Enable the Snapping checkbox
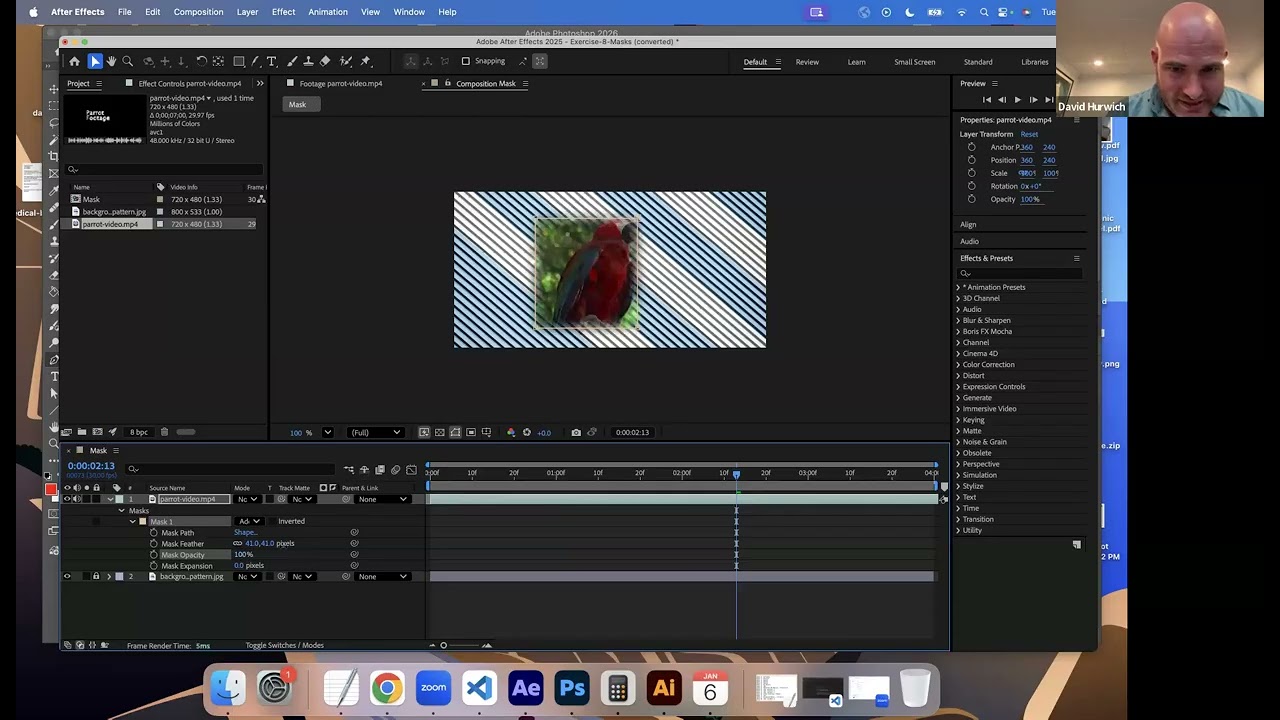Screen dimensions: 1280x720 click(x=466, y=61)
